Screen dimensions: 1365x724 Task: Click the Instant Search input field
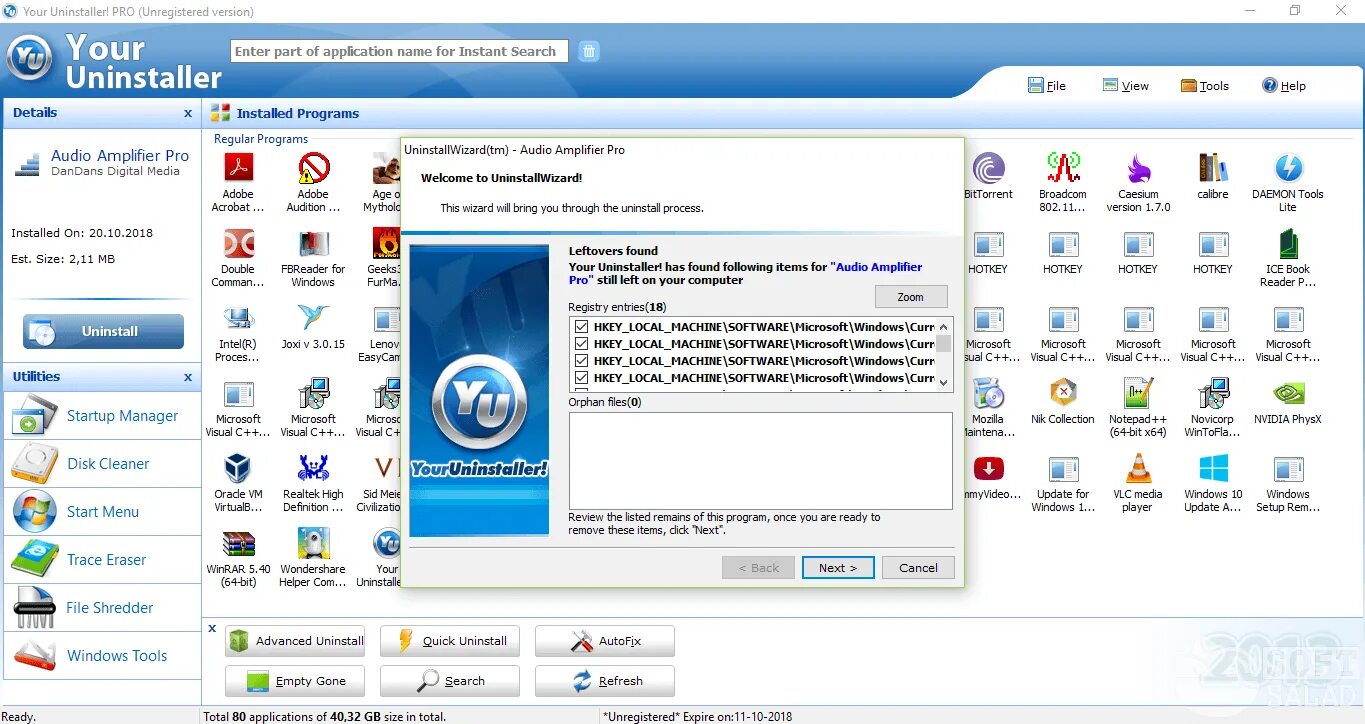[x=399, y=51]
